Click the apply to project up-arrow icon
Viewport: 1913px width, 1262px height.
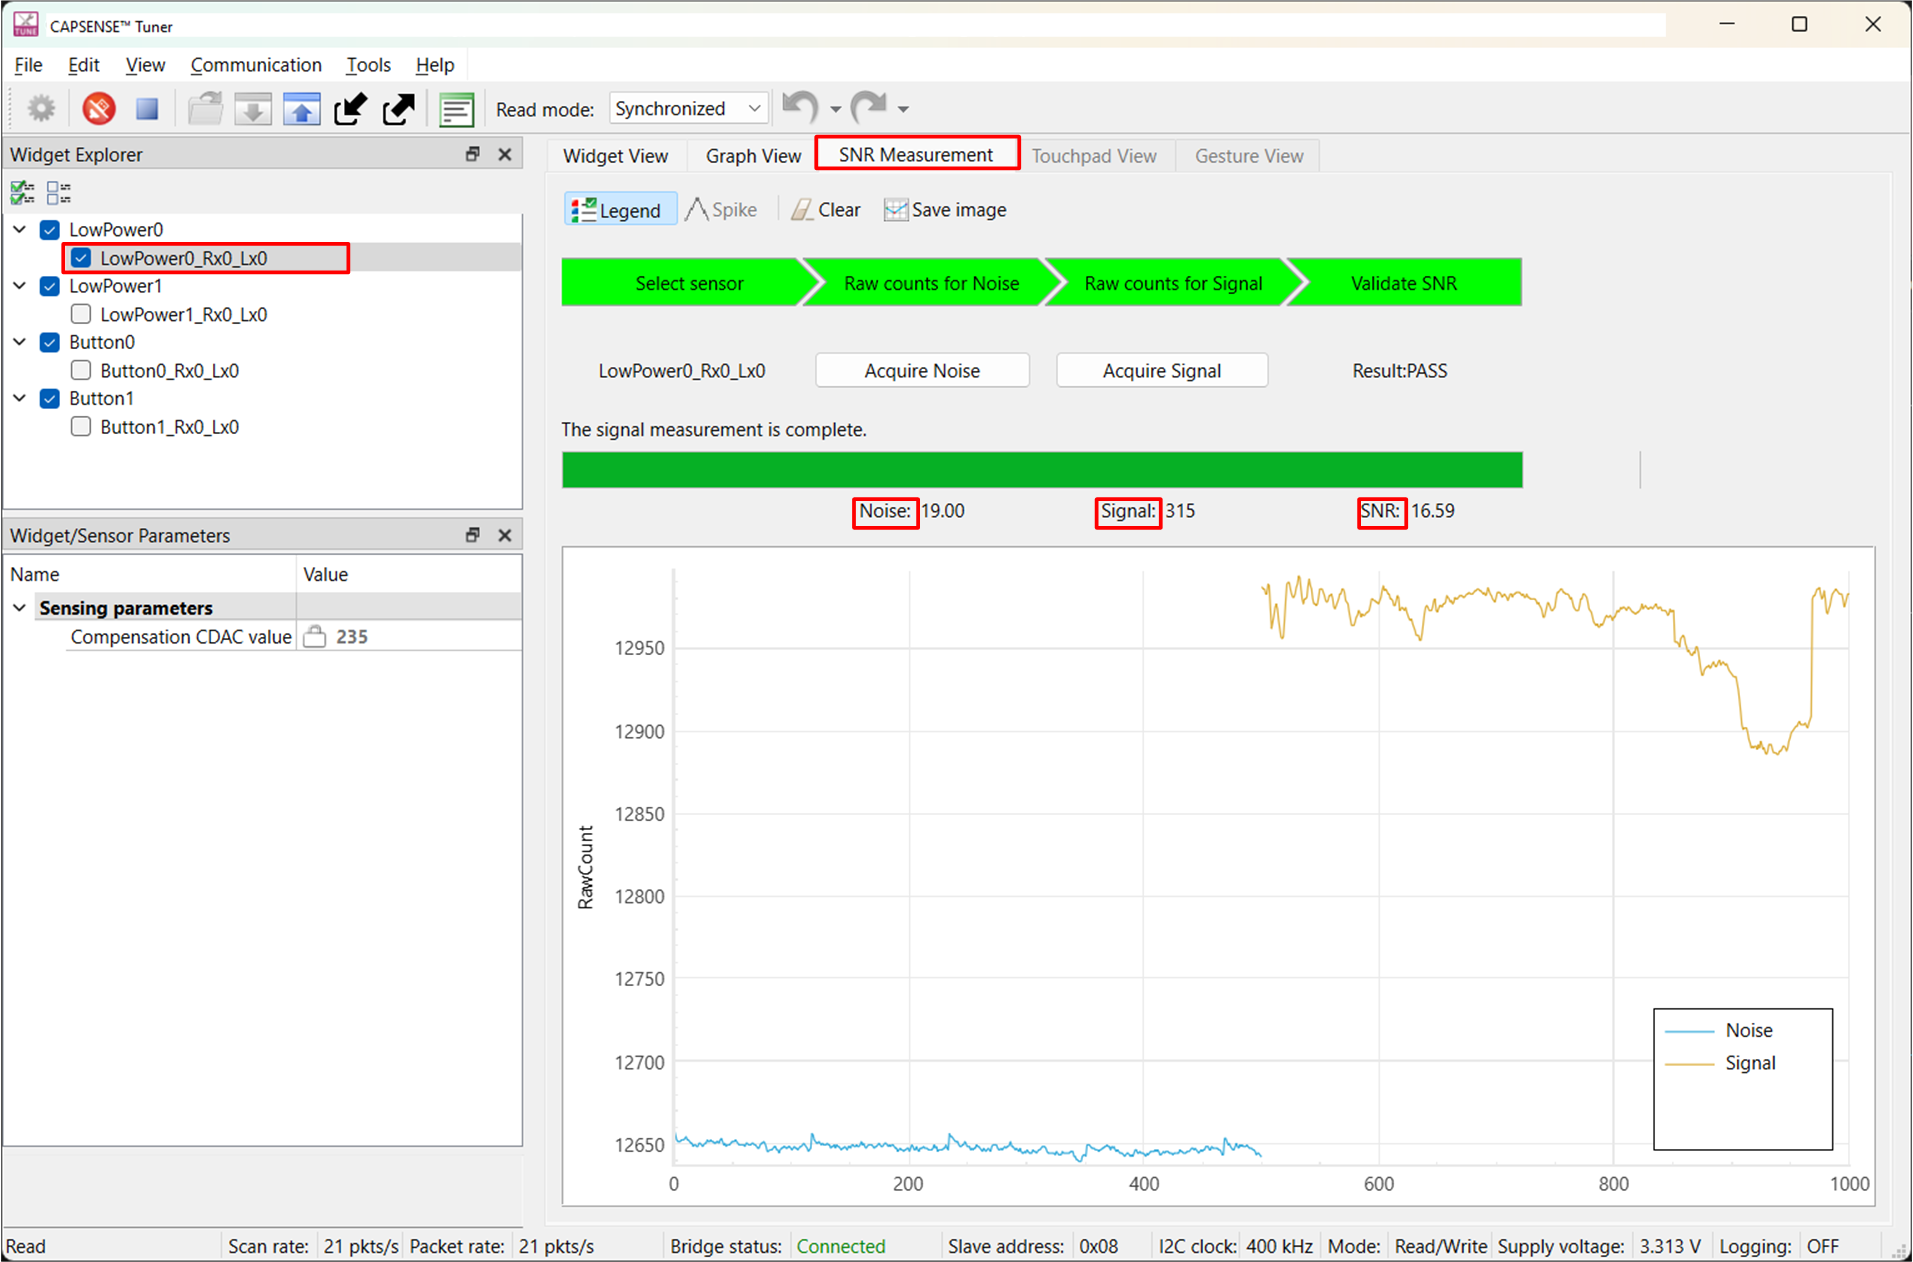click(x=301, y=108)
